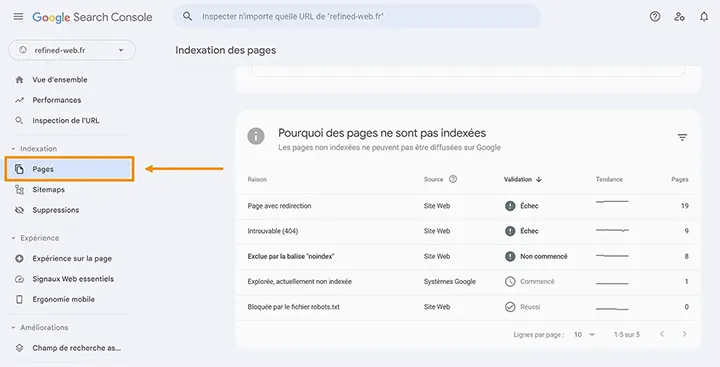Open the help question mark icon

click(x=655, y=17)
